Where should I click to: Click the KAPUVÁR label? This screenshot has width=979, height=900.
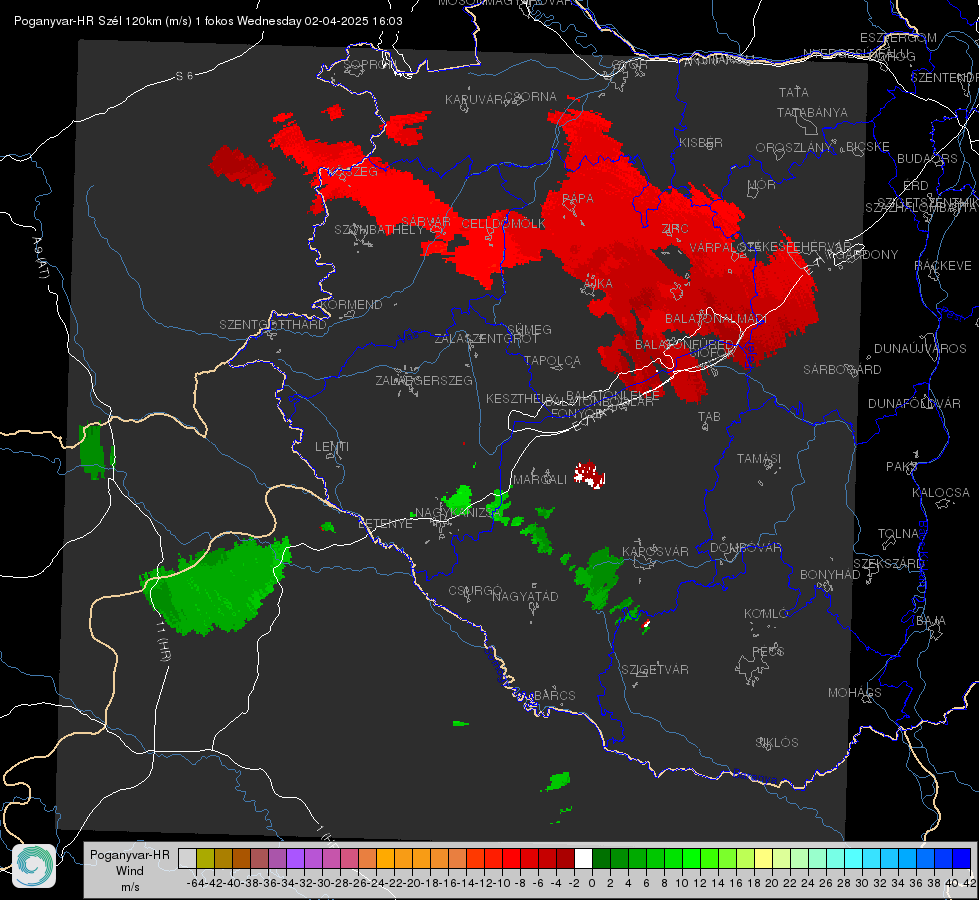(474, 100)
